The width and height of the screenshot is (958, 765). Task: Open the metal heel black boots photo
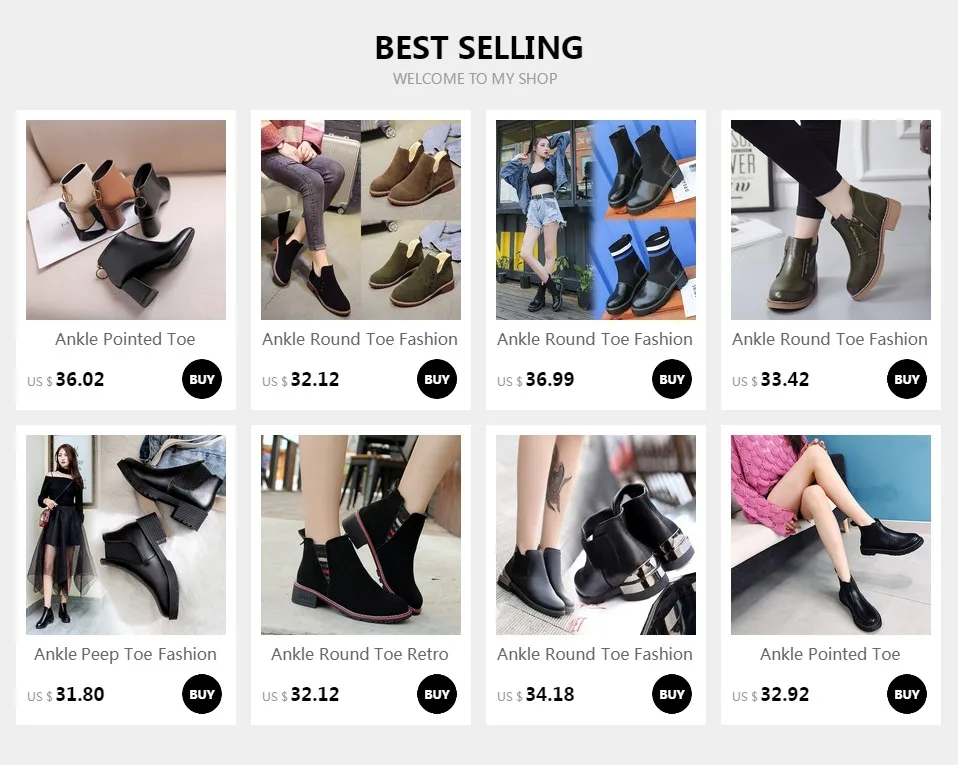point(596,535)
